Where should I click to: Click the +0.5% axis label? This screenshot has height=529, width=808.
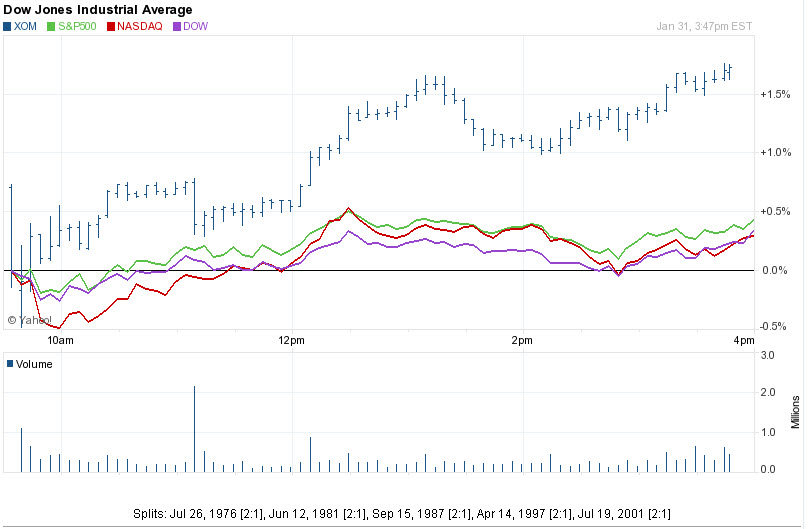[x=776, y=211]
